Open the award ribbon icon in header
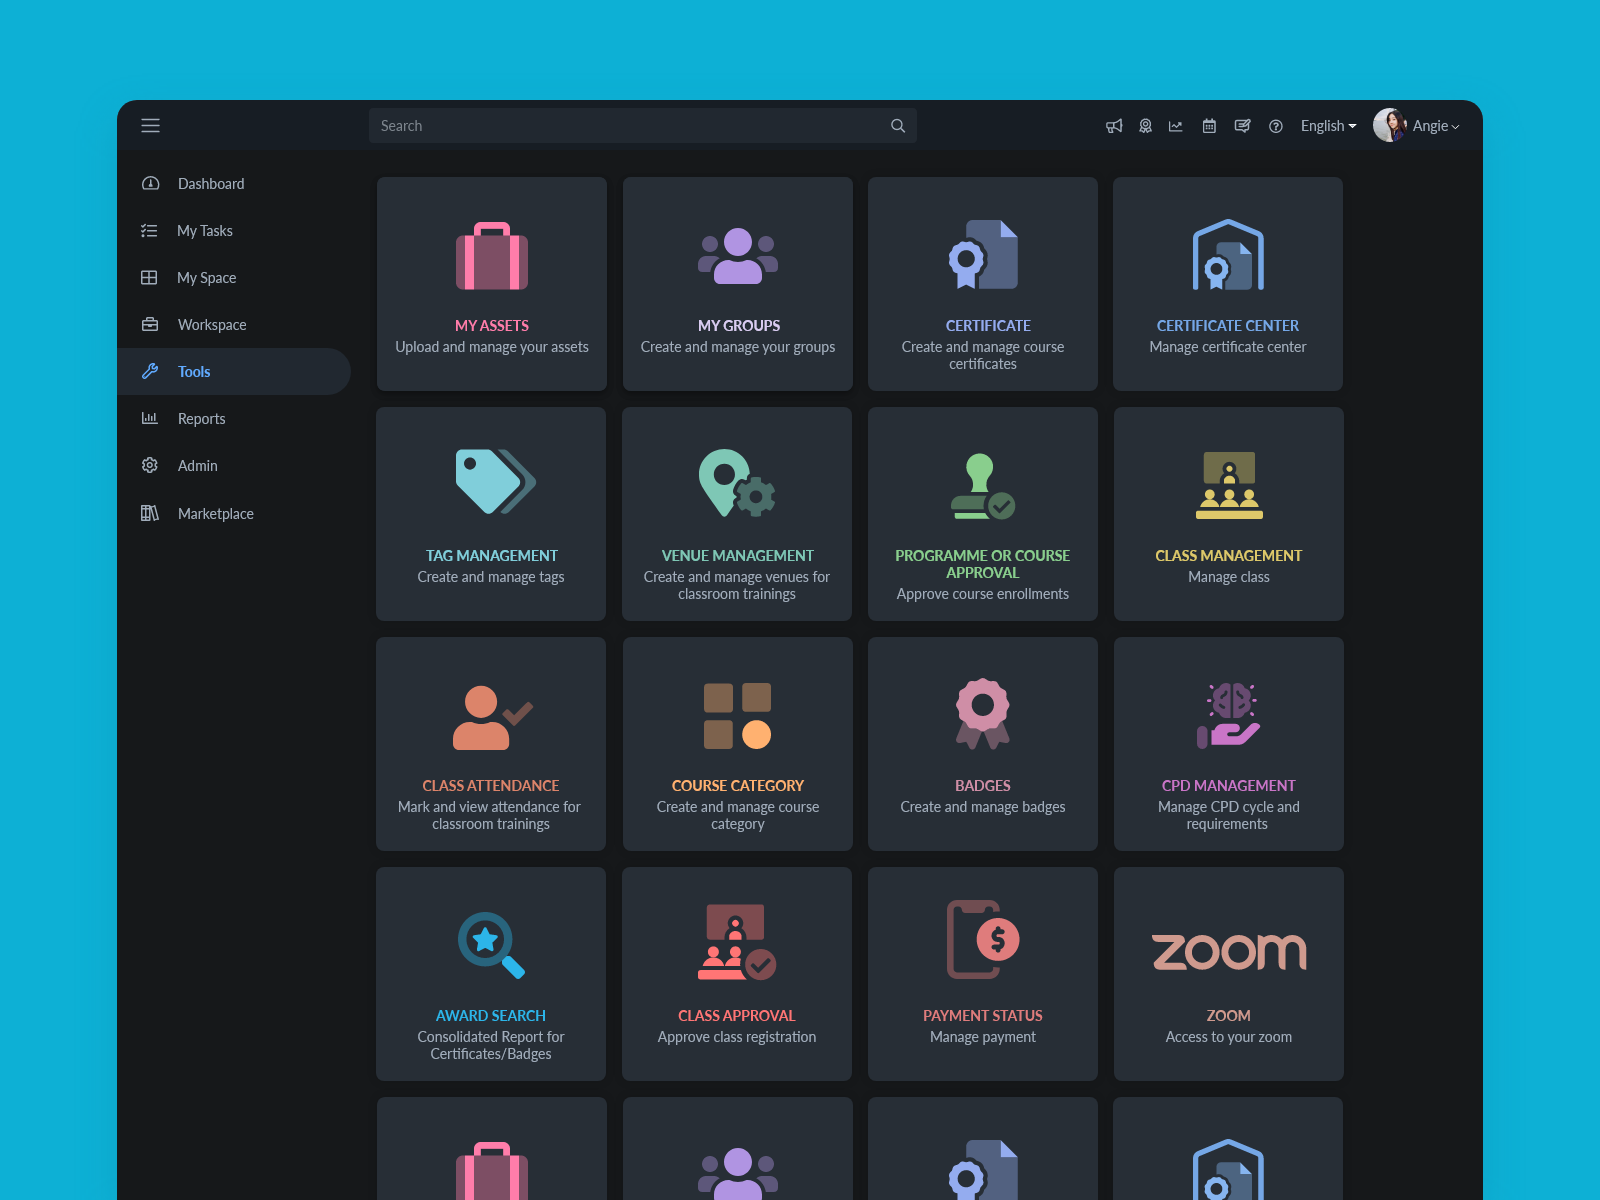This screenshot has height=1200, width=1600. [x=1146, y=126]
